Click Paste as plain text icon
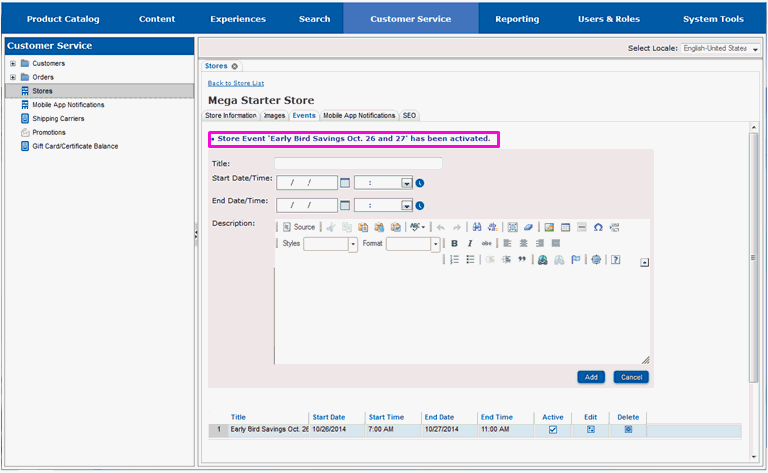Image resolution: width=768 pixels, height=473 pixels. [x=379, y=227]
